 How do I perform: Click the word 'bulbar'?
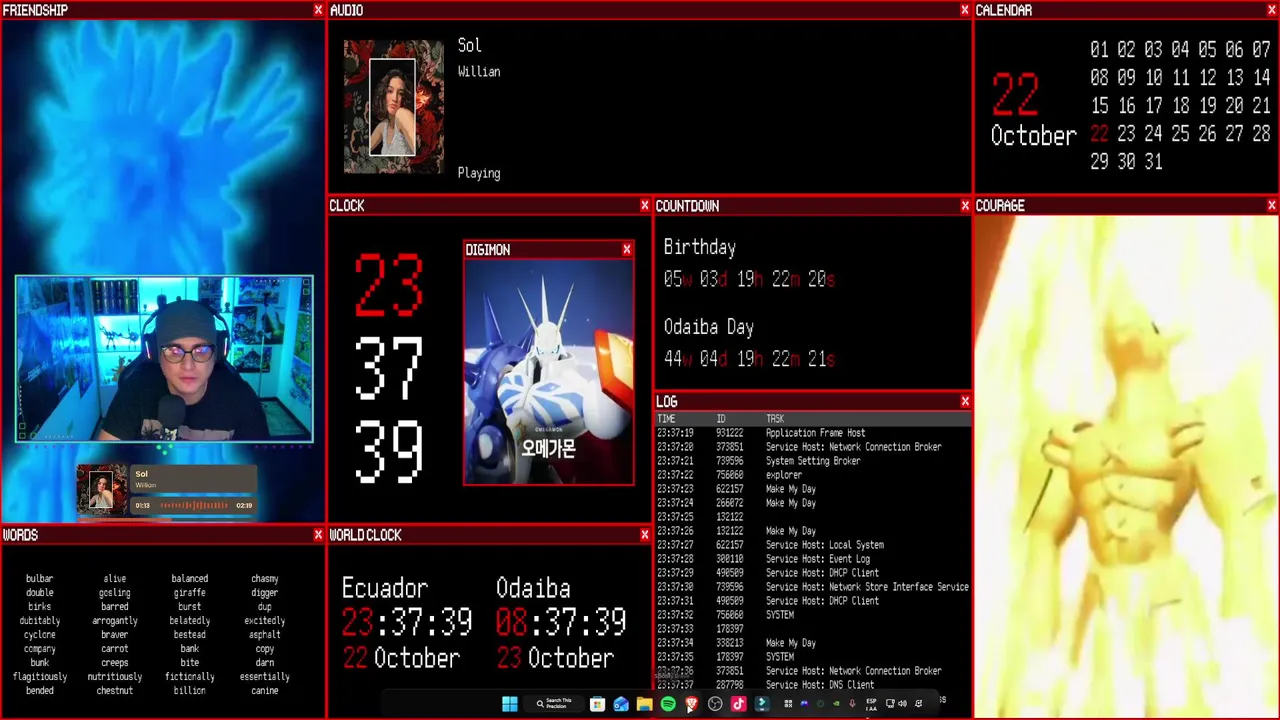coord(39,579)
